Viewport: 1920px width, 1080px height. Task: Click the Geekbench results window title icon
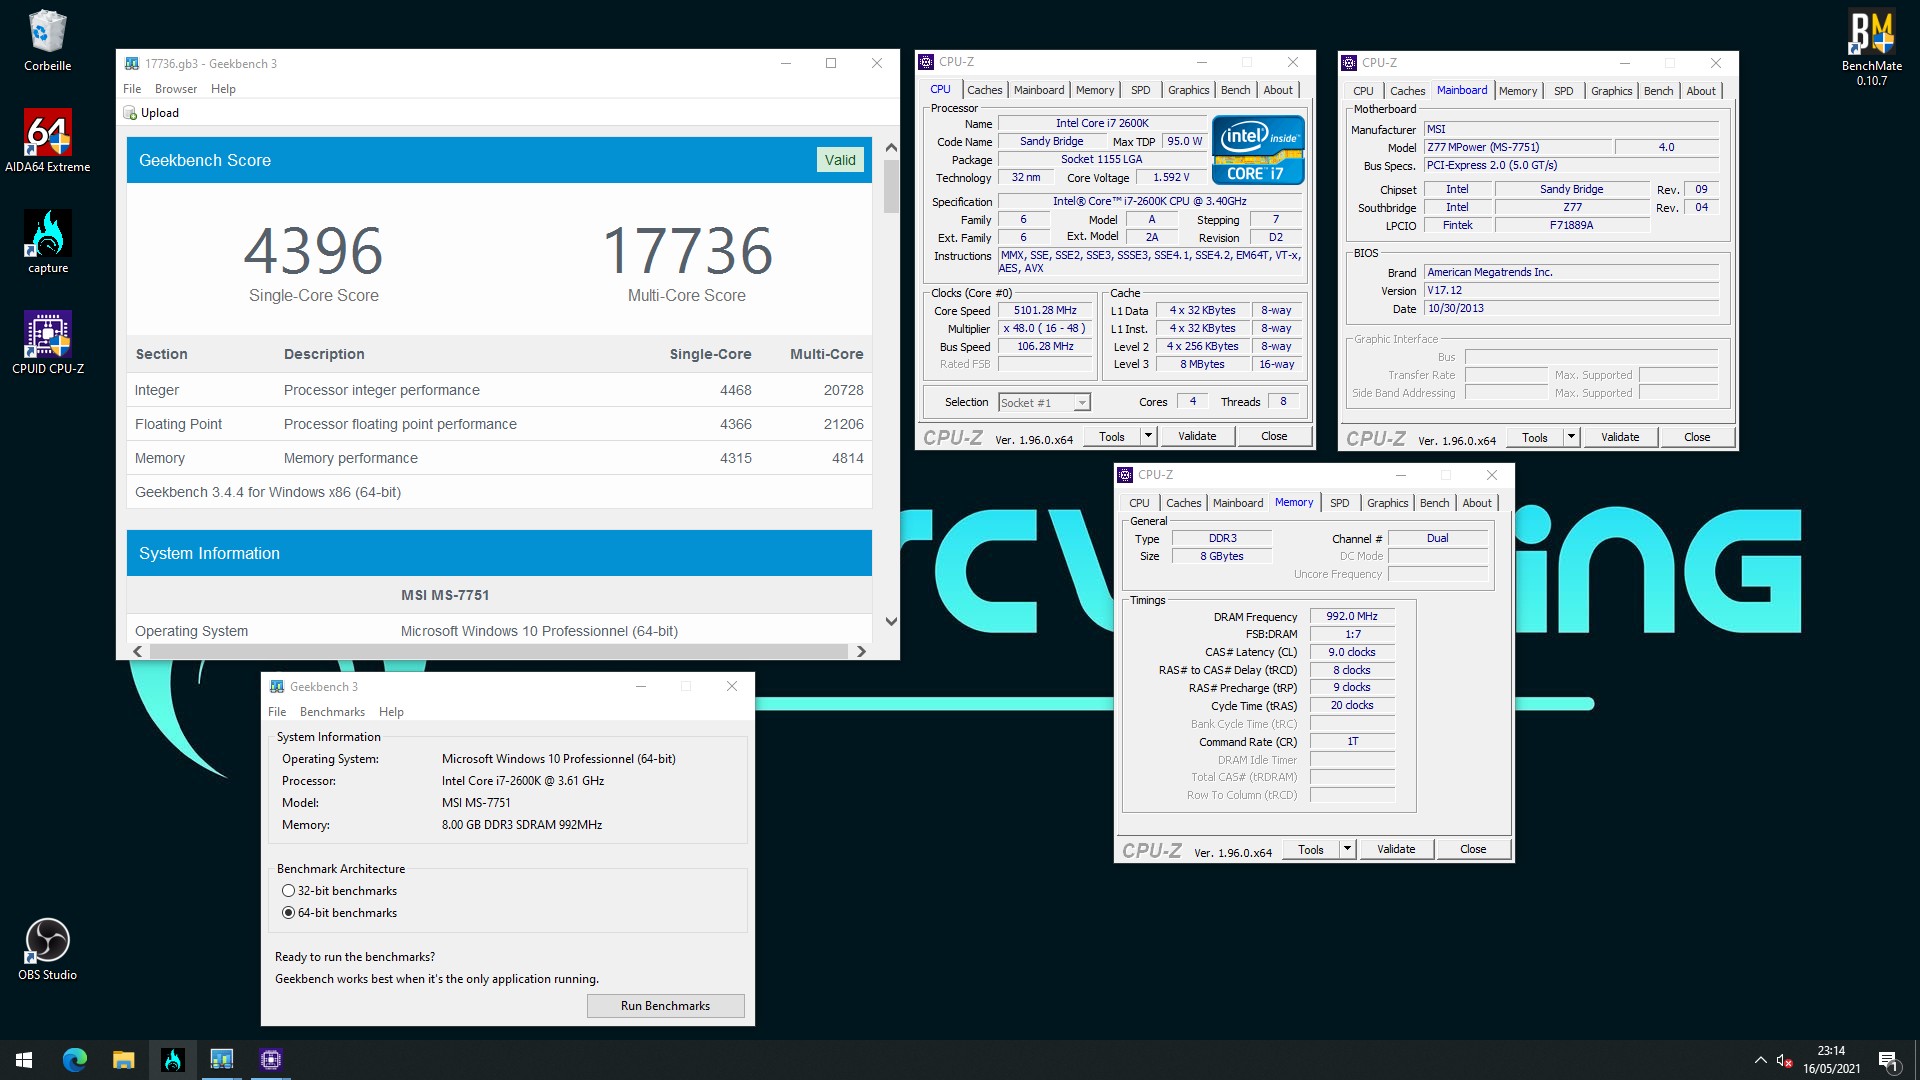[x=132, y=63]
